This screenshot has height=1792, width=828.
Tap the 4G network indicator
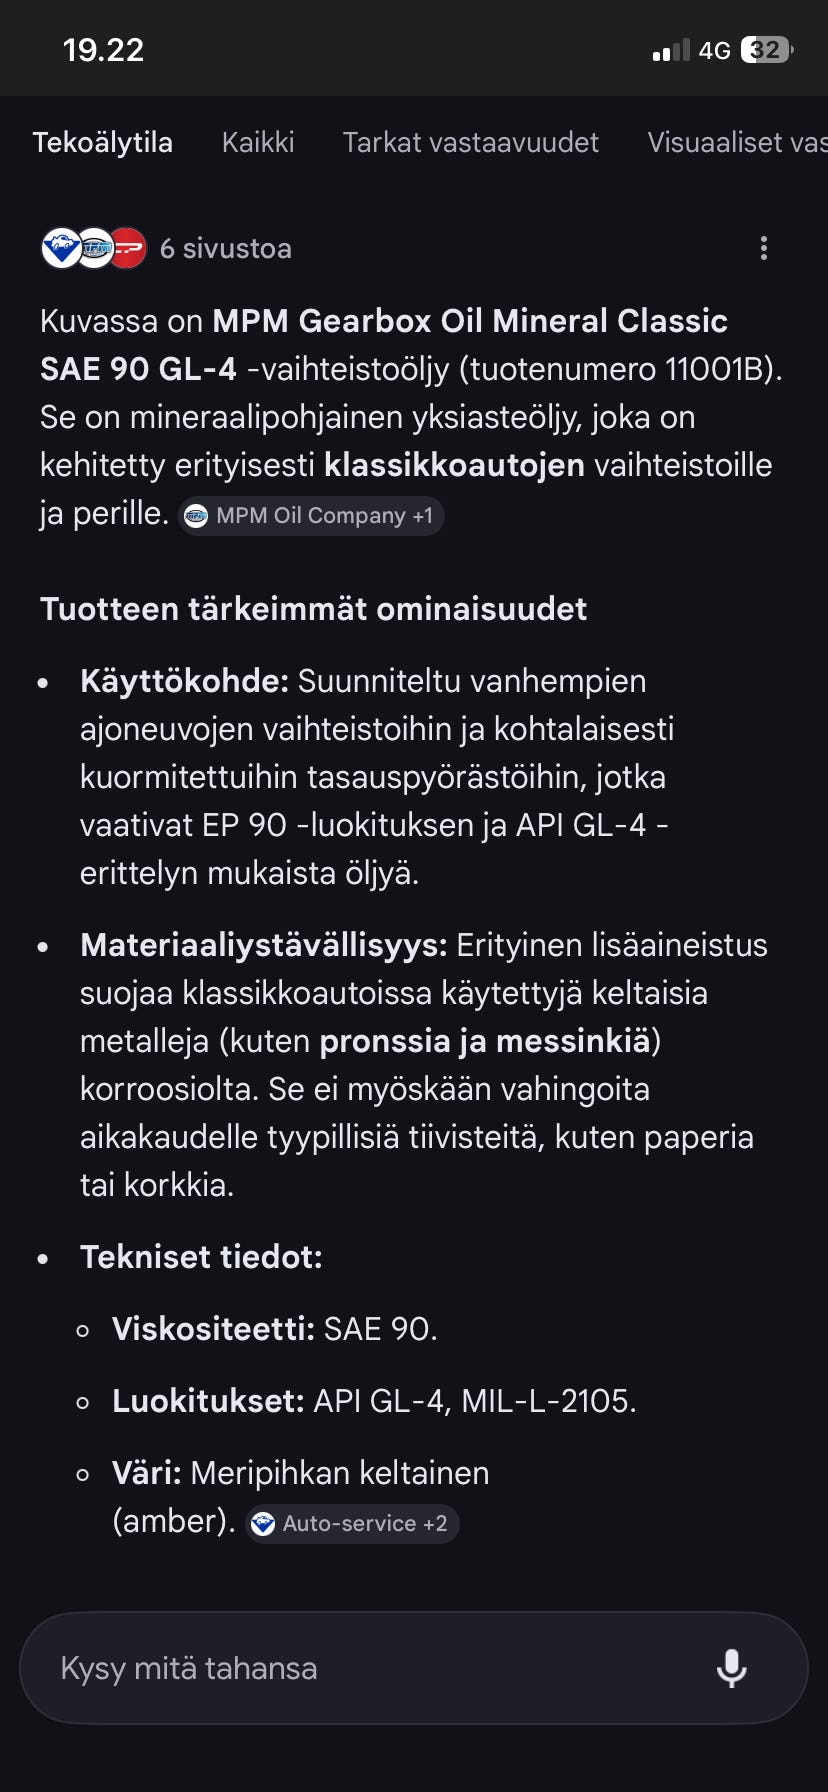click(712, 50)
